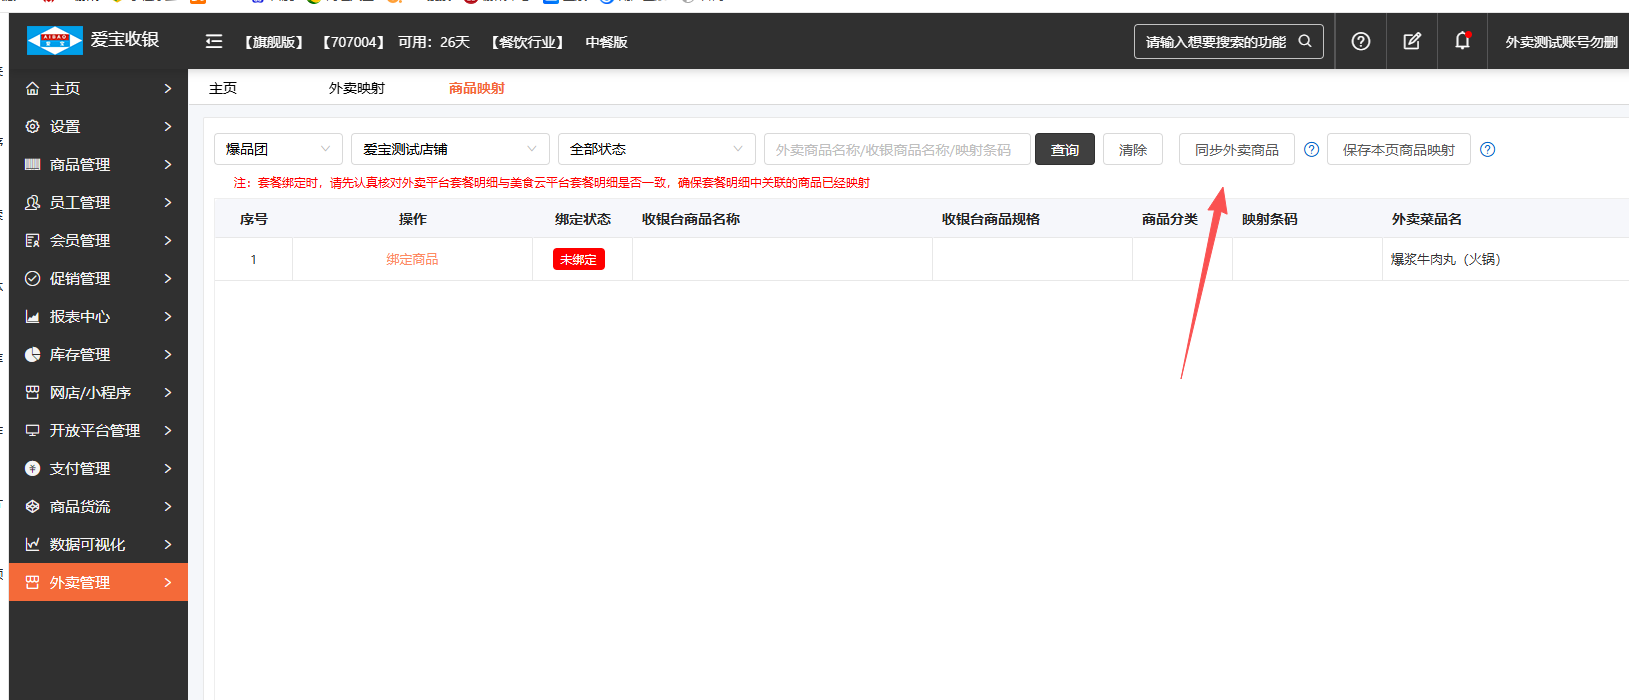Click the 同步外卖商品 button
This screenshot has height=700, width=1629.
pyautogui.click(x=1236, y=149)
